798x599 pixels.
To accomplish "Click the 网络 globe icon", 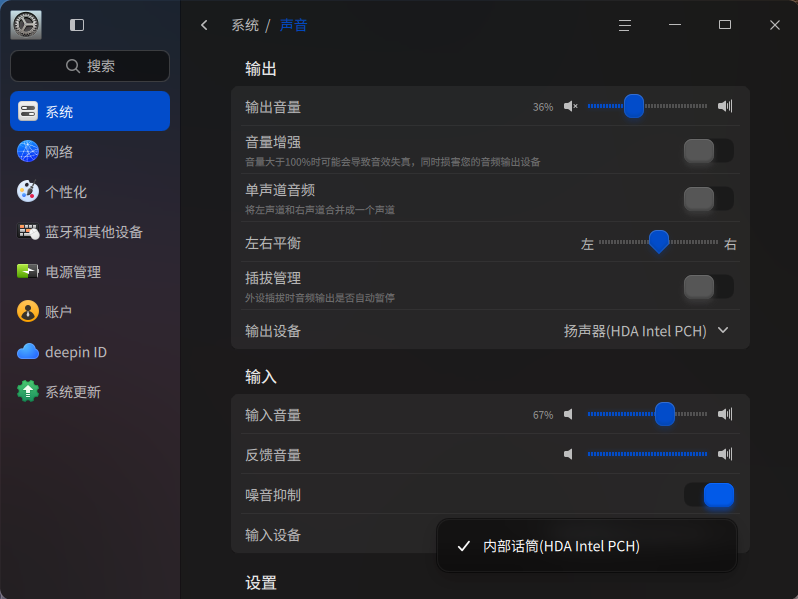I will [x=28, y=151].
